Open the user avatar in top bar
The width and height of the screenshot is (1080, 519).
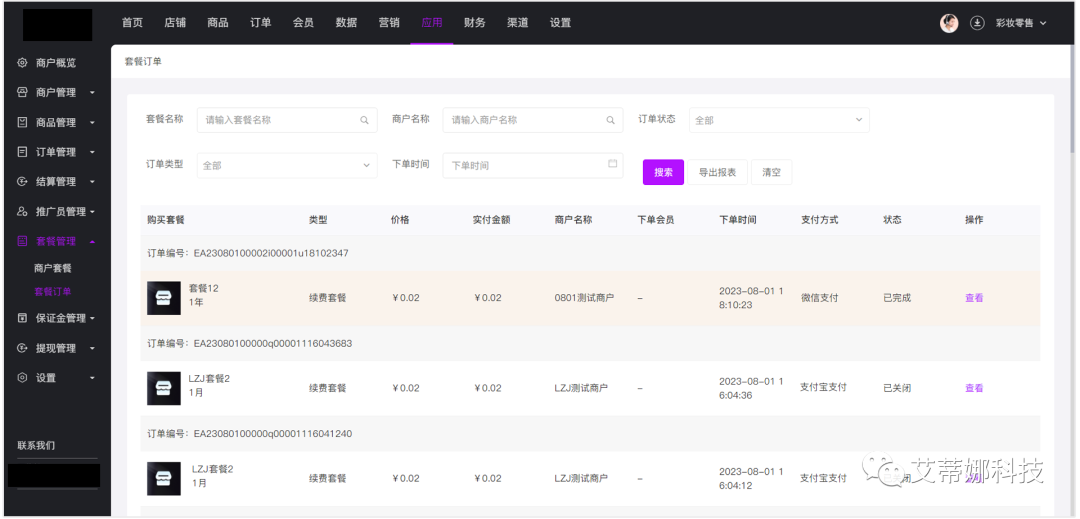tap(949, 23)
